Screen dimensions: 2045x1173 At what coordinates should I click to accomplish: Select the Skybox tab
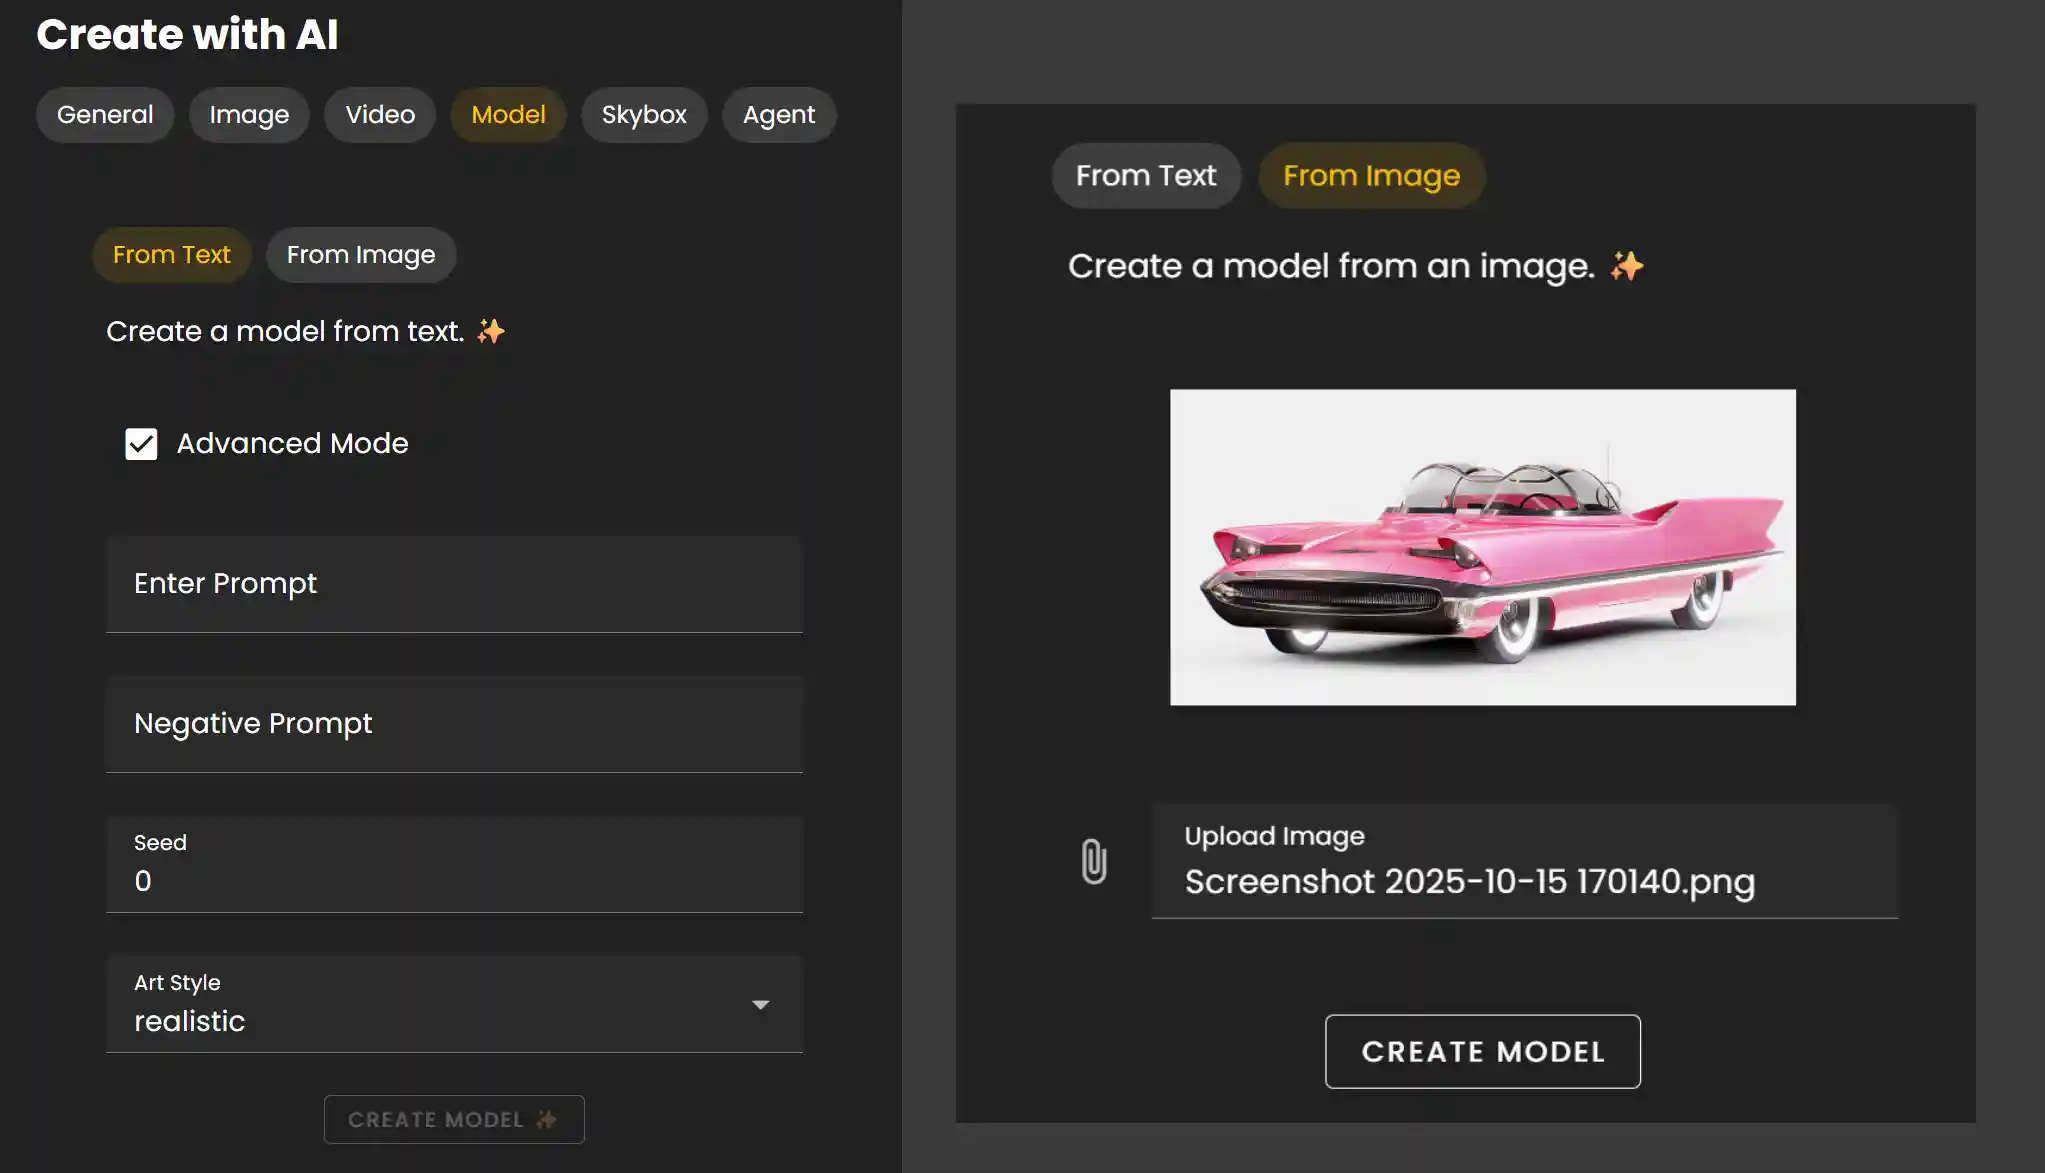[643, 114]
